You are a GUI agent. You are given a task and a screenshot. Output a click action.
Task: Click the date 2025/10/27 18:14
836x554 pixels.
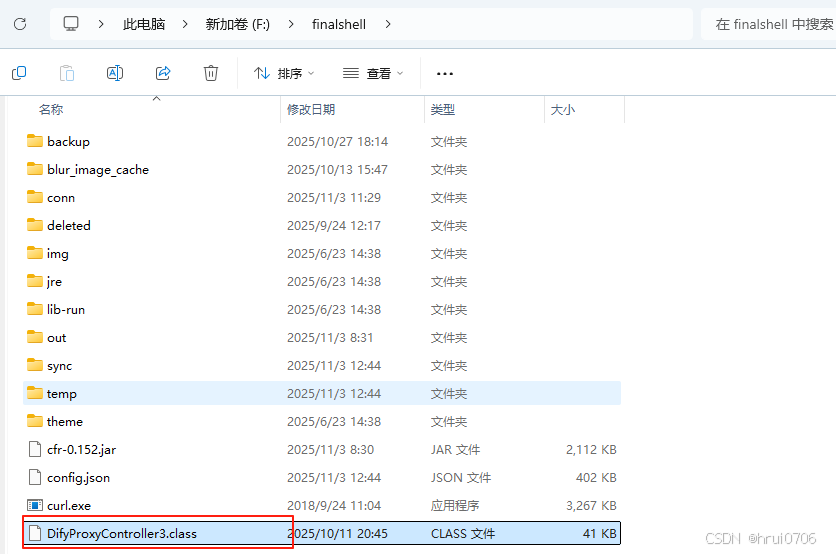[x=337, y=141]
